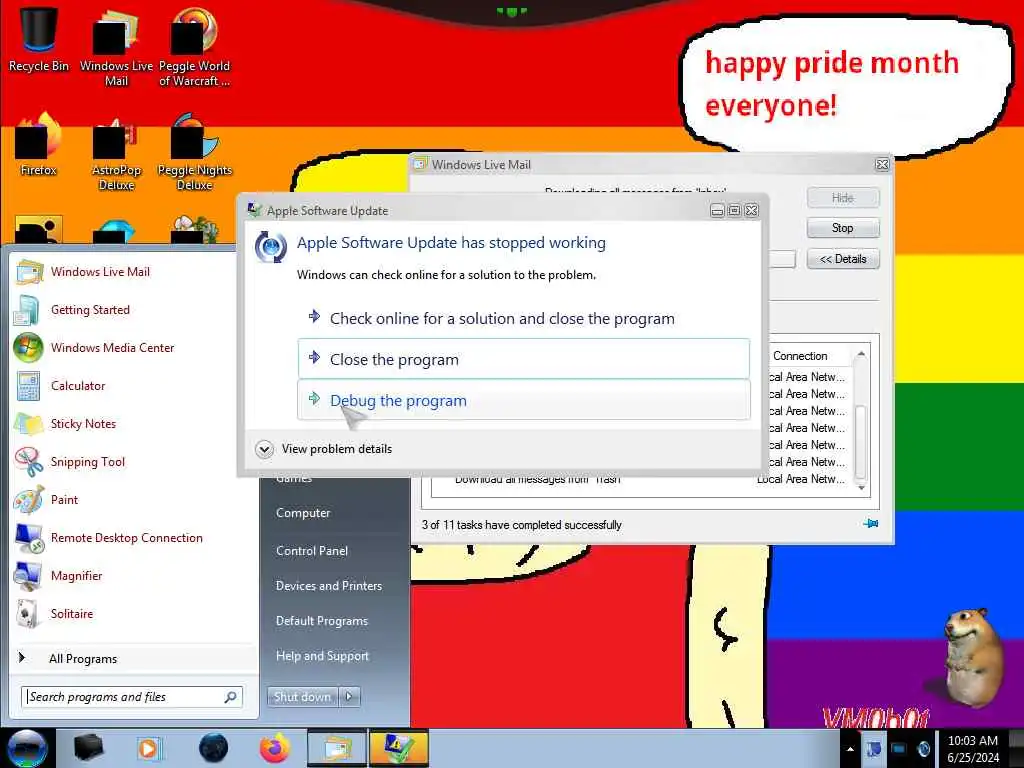Click the network tray icon
The image size is (1024, 768).
[899, 749]
